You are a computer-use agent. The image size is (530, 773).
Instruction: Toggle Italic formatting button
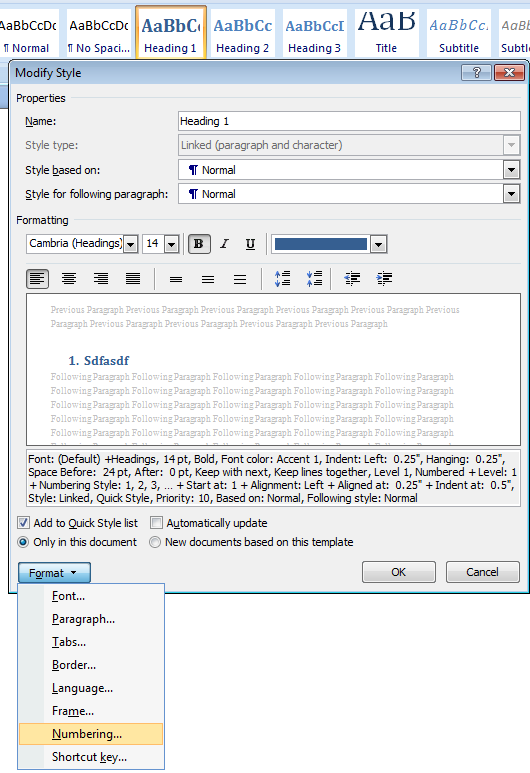(225, 244)
